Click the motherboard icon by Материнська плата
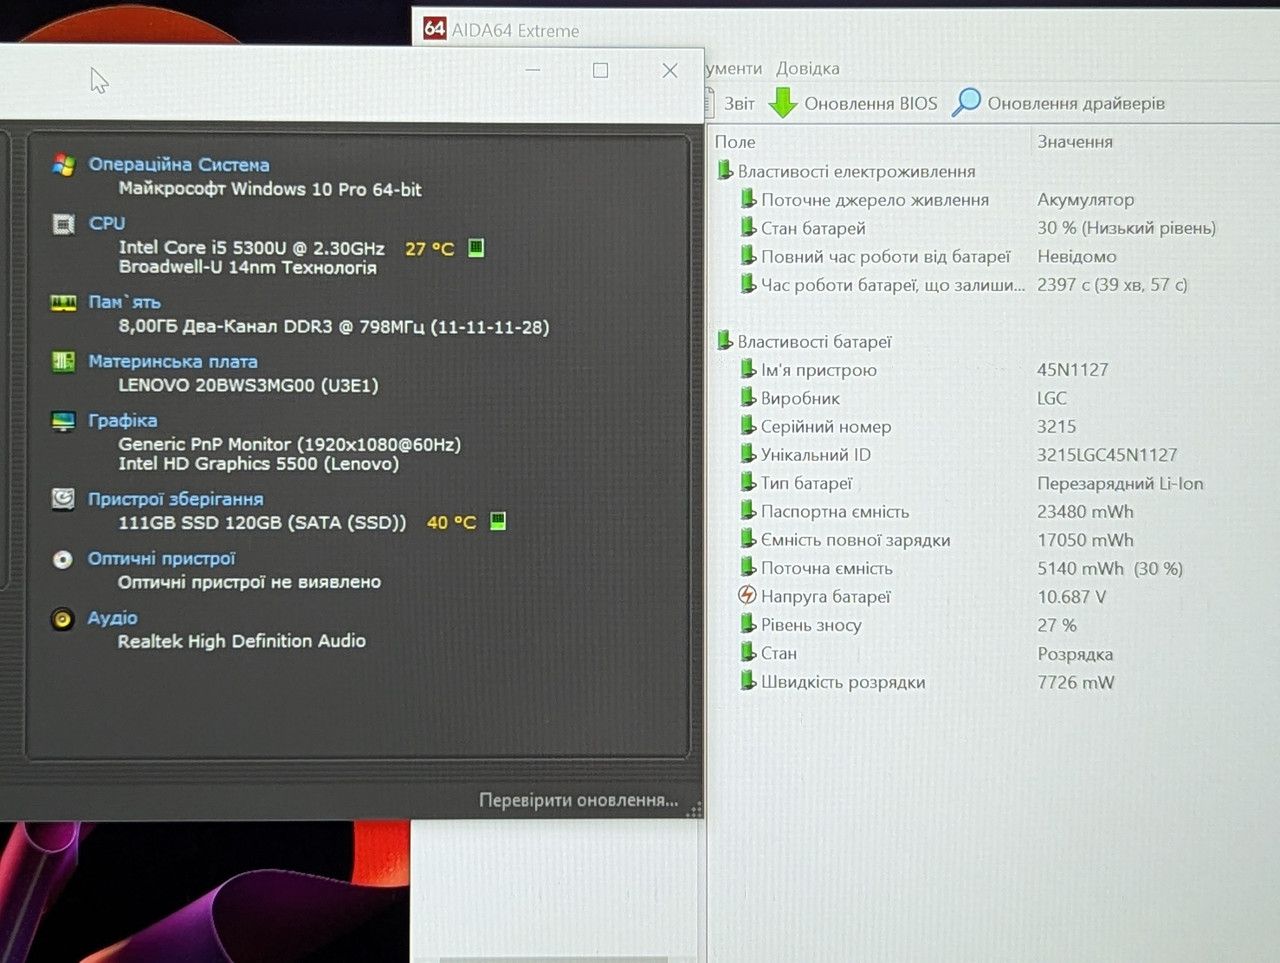The image size is (1280, 963). coord(63,361)
